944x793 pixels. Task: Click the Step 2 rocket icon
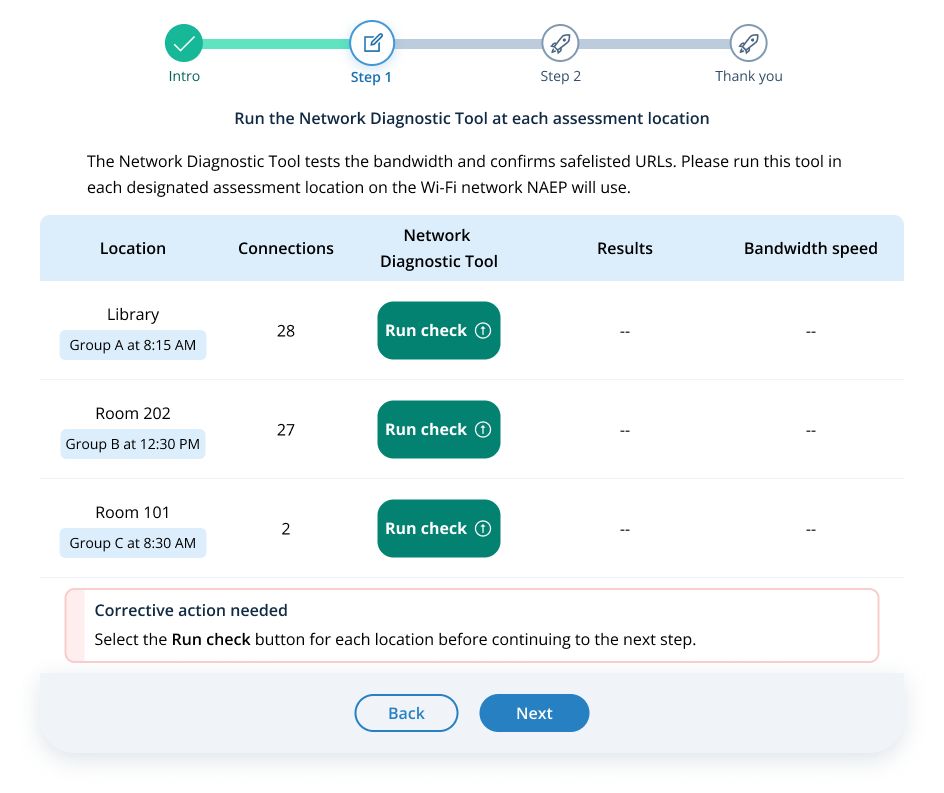(x=560, y=43)
